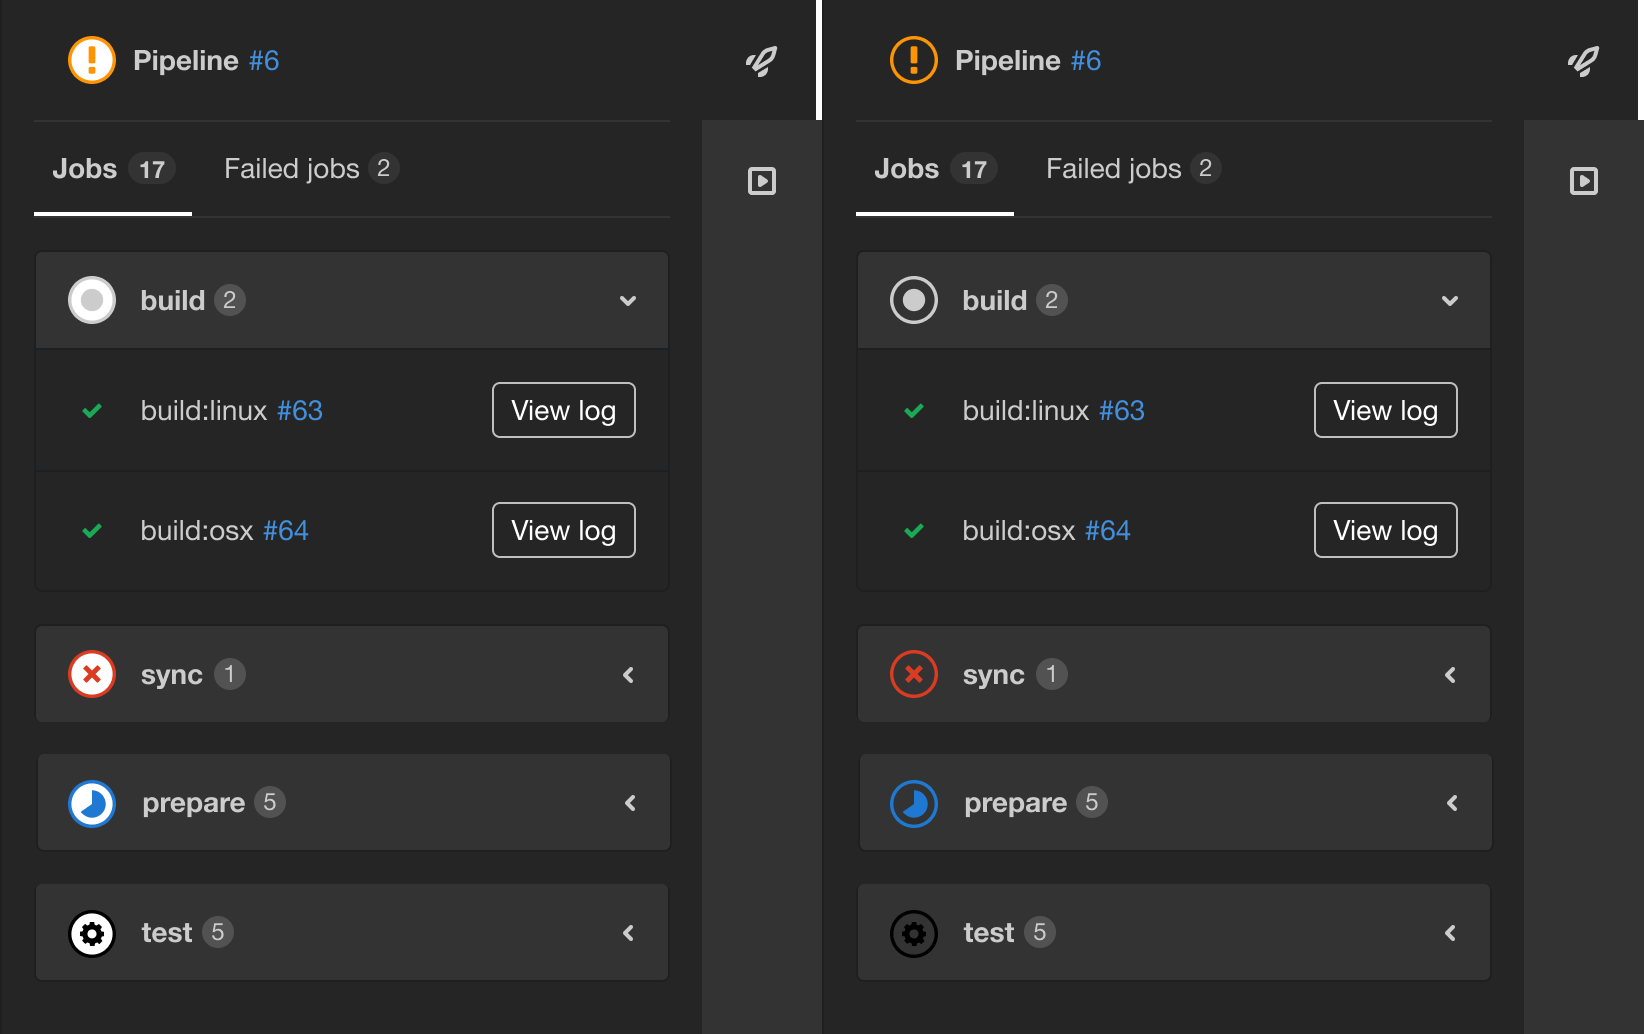Select the build stage status icon

[x=92, y=300]
